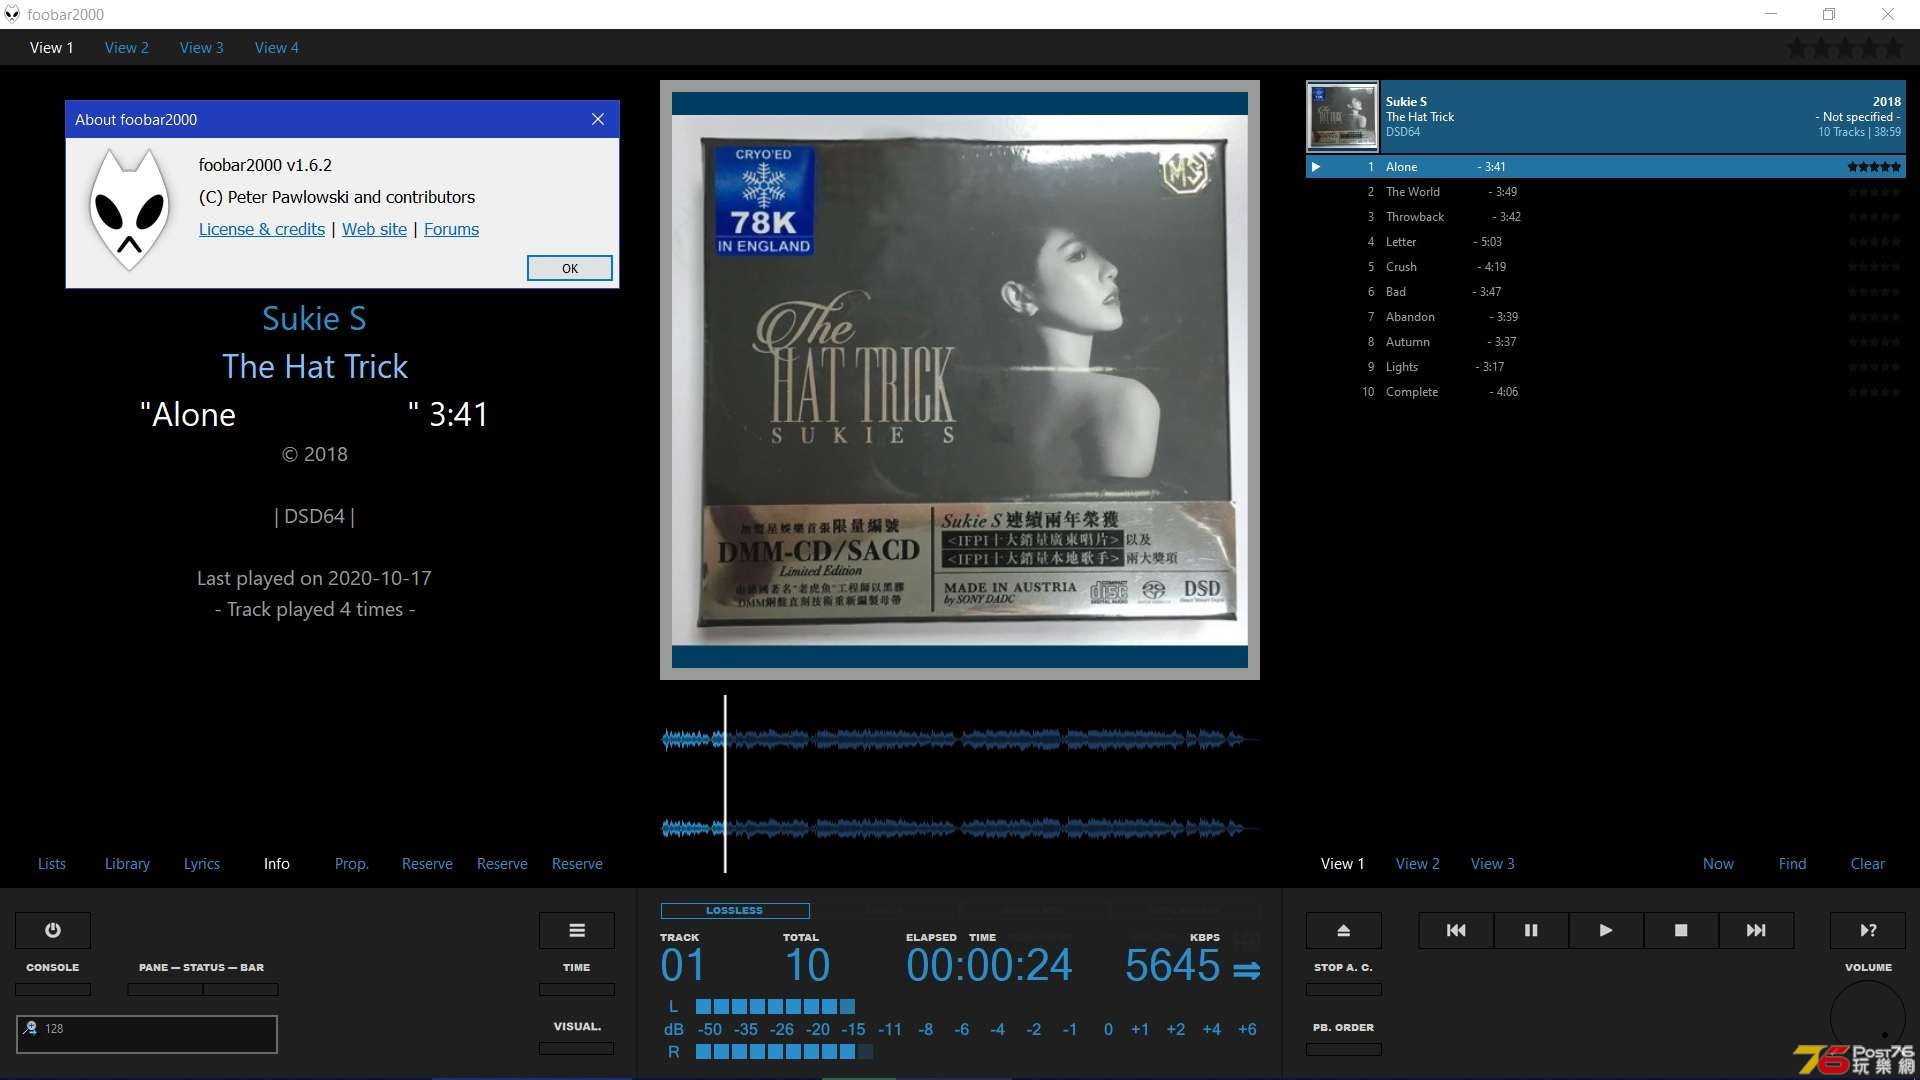Viewport: 1920px width, 1080px height.
Task: Click the album cover artwork
Action: 960,380
